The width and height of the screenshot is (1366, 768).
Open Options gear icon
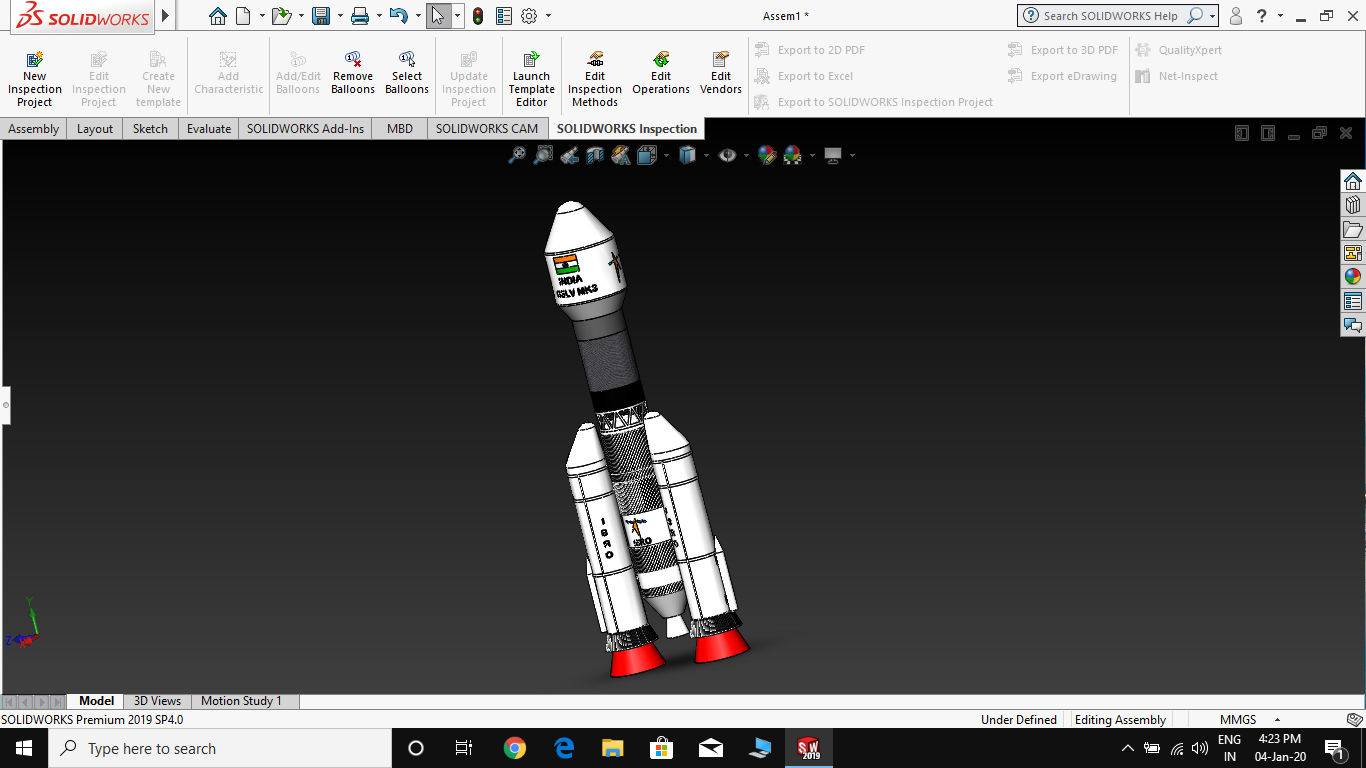(529, 16)
